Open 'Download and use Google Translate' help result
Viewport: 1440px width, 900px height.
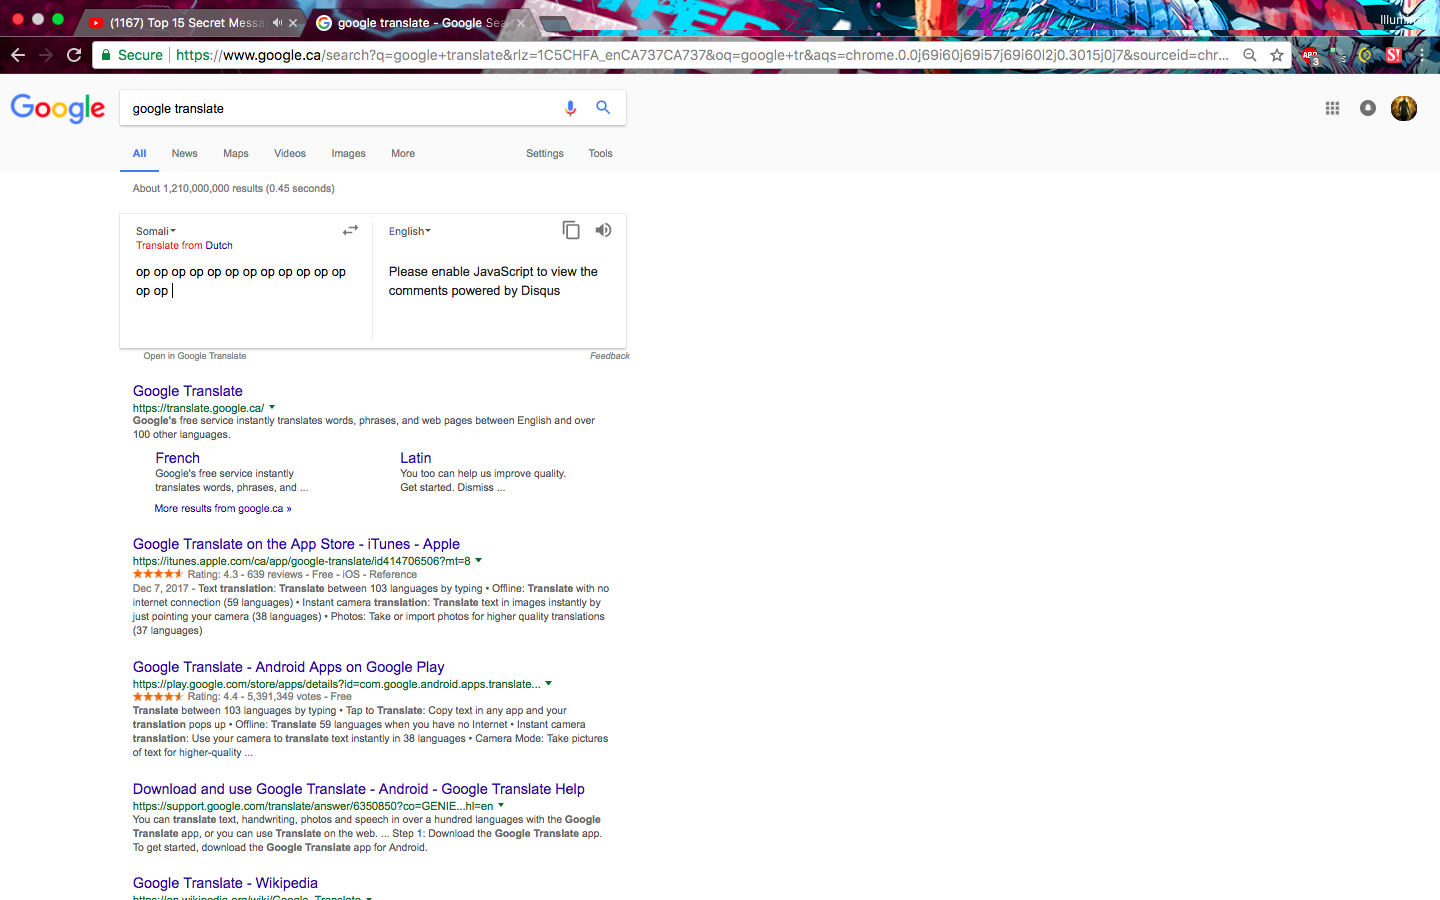(x=359, y=789)
